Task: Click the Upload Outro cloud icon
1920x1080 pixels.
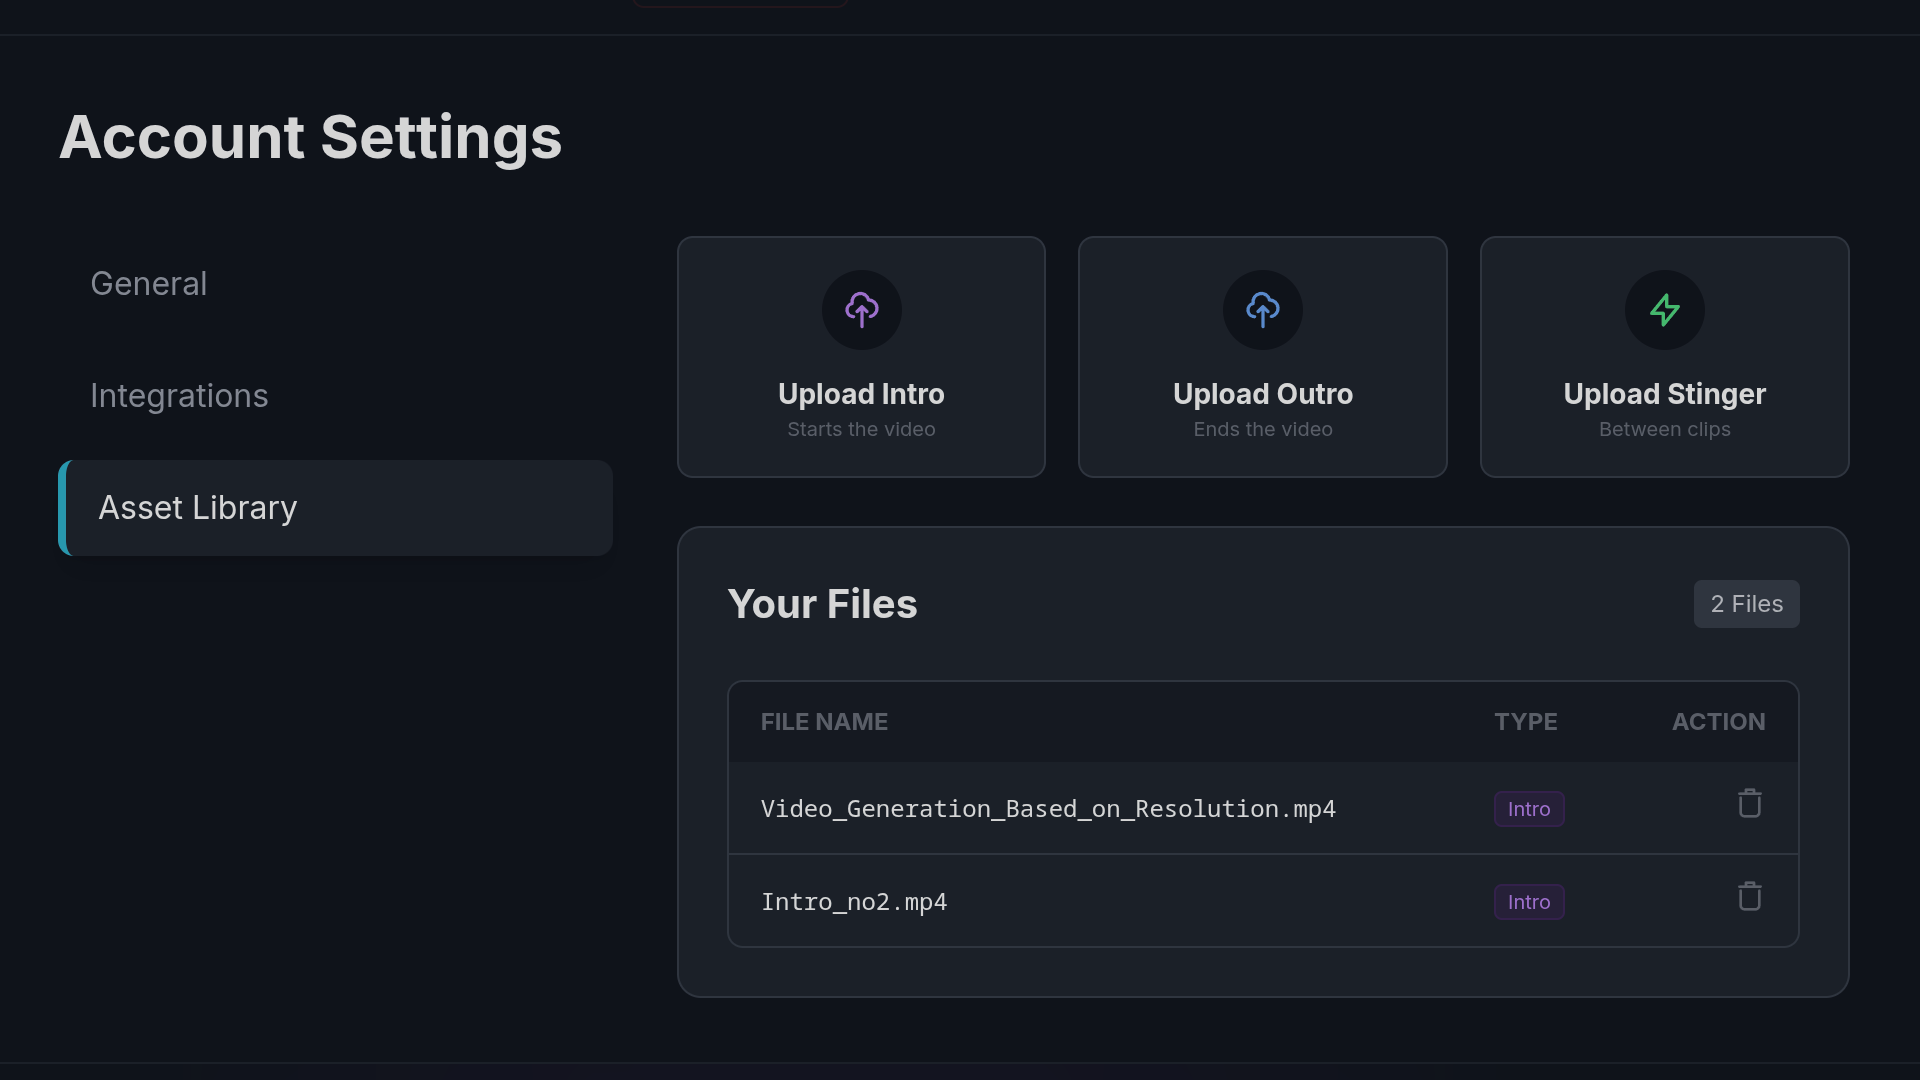Action: pyautogui.click(x=1262, y=310)
